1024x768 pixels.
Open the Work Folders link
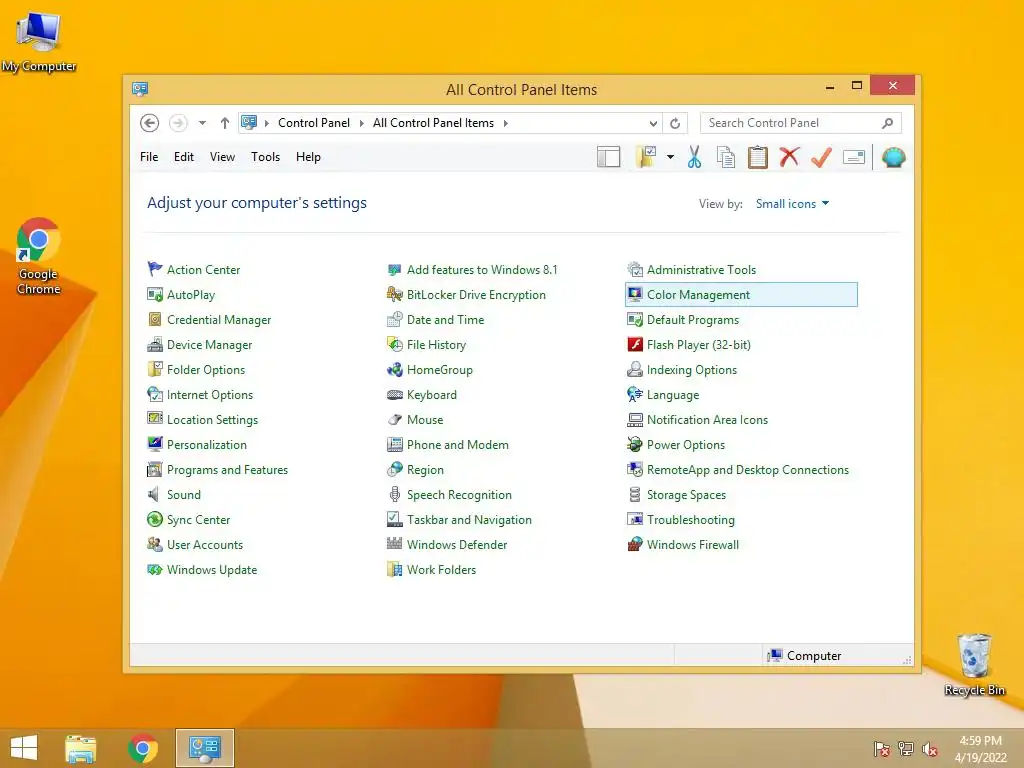tap(441, 569)
